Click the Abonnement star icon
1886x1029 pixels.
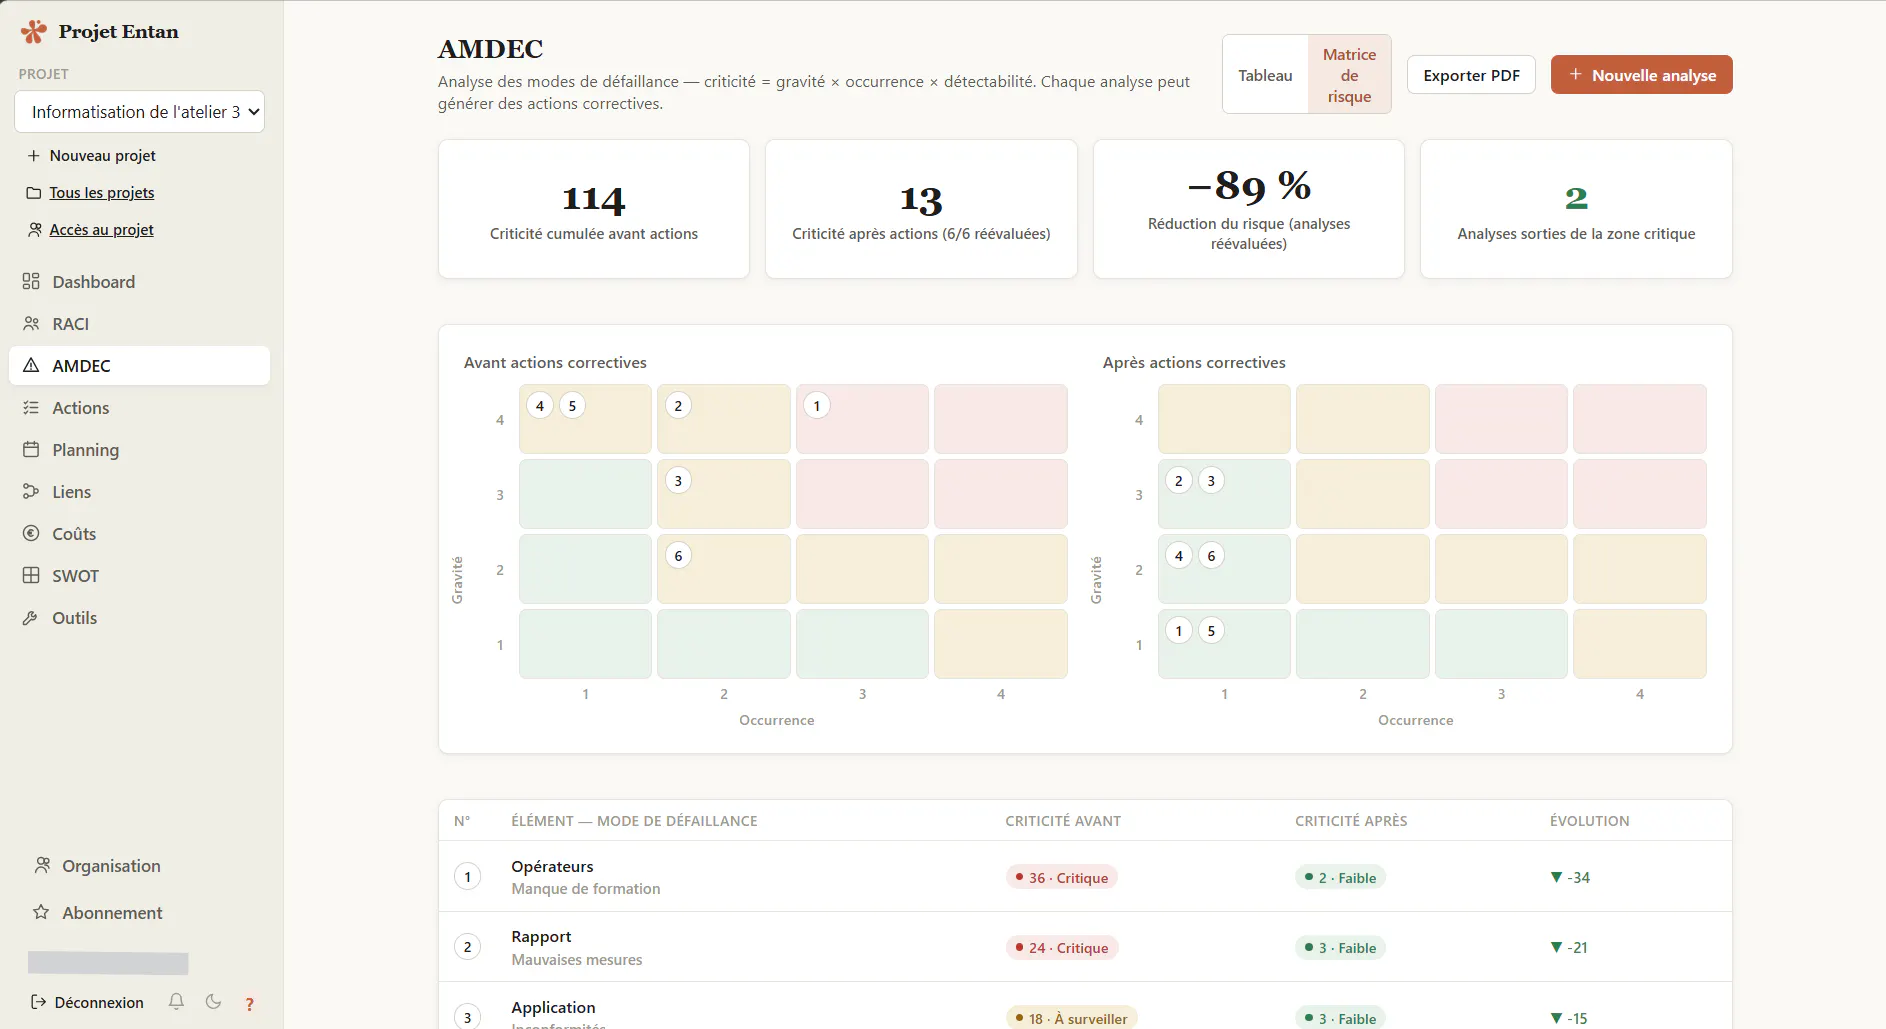point(41,913)
